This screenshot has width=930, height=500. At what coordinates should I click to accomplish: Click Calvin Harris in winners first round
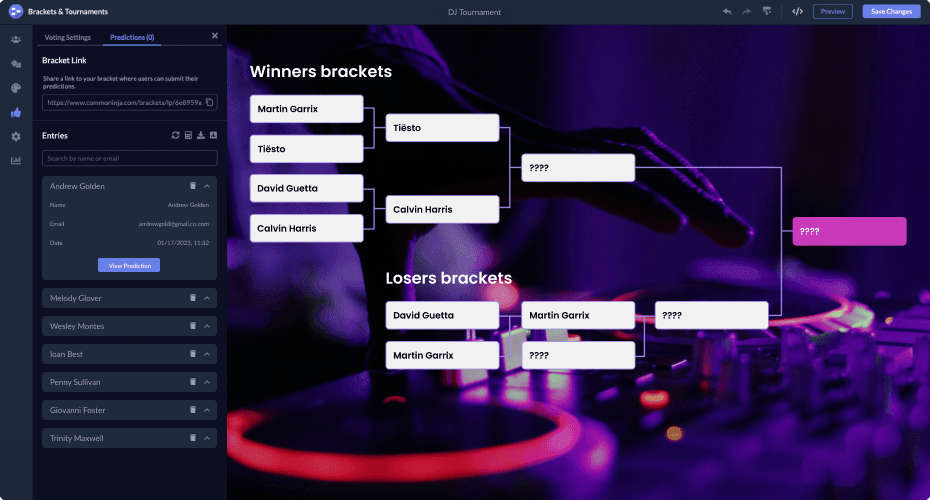pyautogui.click(x=307, y=228)
